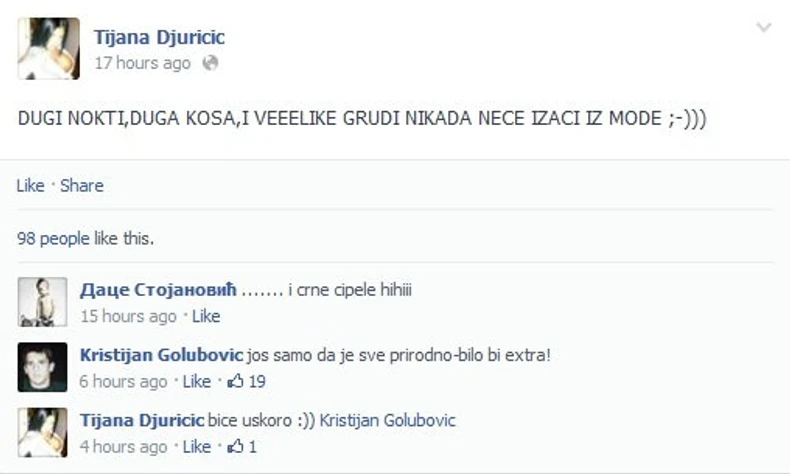Like the comment from 6 hours ago
This screenshot has width=790, height=474.
(x=196, y=381)
